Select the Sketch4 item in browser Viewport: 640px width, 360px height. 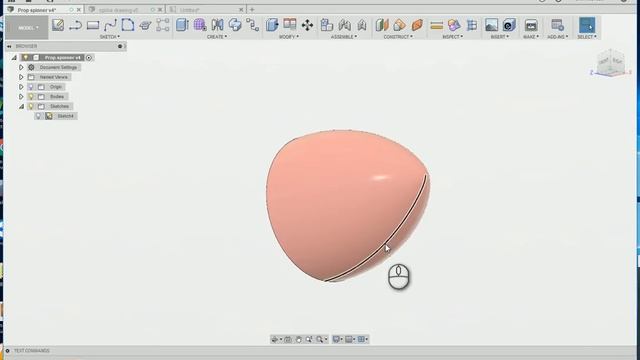pyautogui.click(x=65, y=116)
